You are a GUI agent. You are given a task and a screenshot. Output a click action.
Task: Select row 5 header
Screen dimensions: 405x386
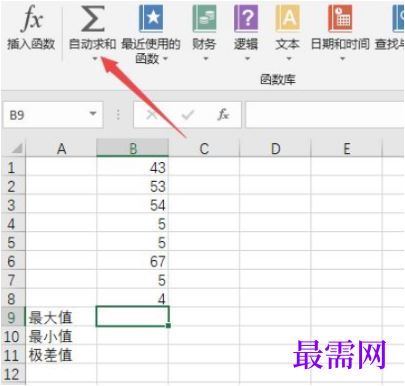click(12, 242)
